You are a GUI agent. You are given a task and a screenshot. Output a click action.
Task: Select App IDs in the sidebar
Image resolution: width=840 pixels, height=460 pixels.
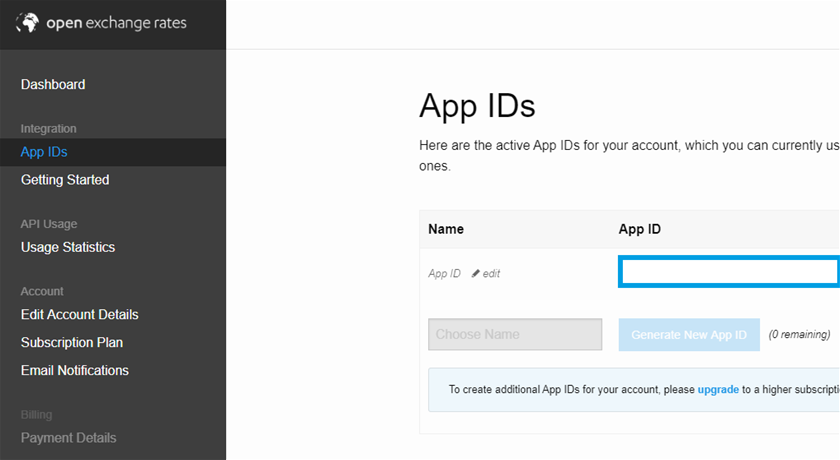tap(44, 152)
